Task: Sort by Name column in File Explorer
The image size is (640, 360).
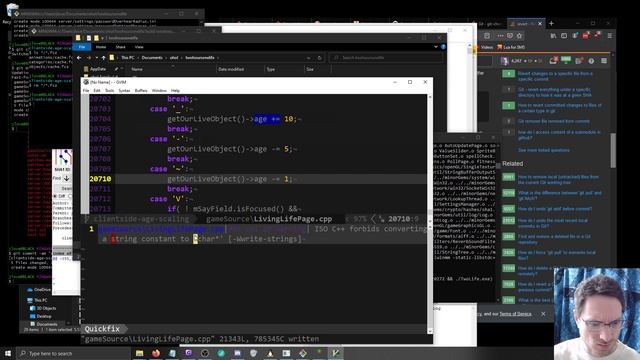Action: click(137, 69)
